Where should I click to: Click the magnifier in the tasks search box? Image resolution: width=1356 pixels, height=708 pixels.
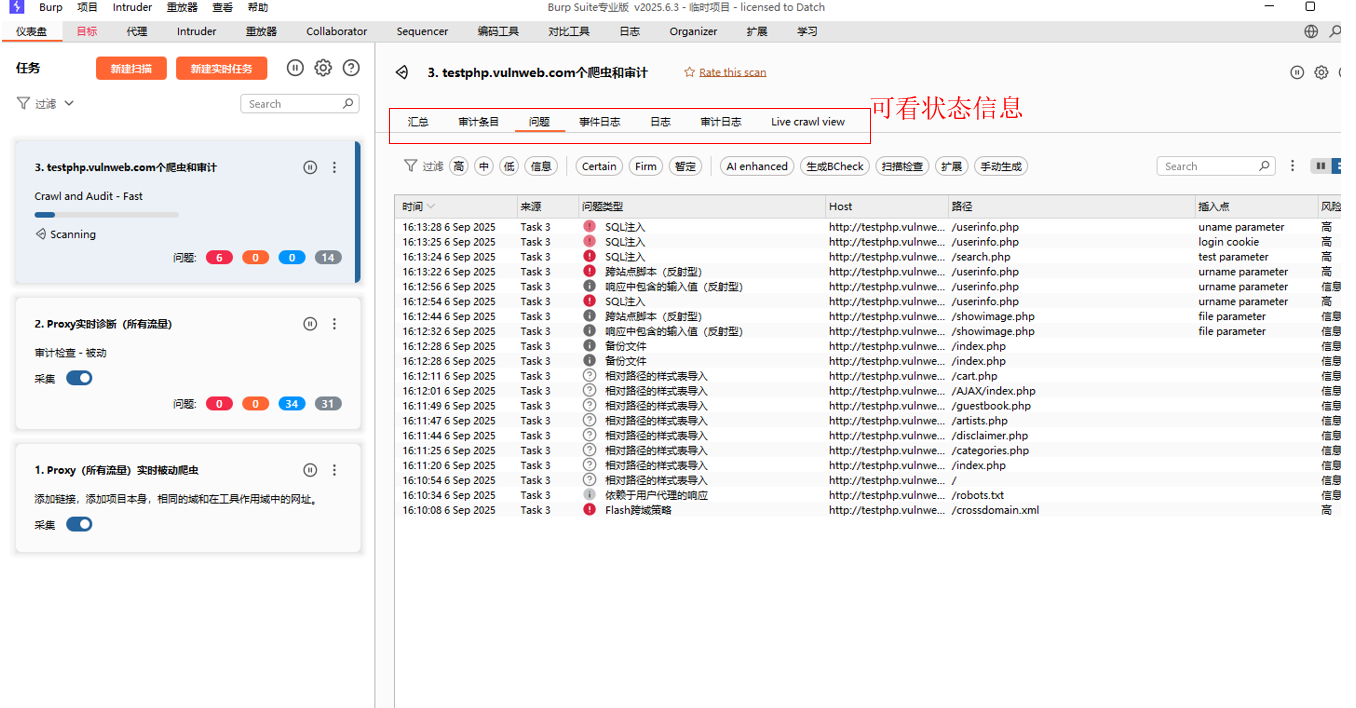tap(348, 103)
